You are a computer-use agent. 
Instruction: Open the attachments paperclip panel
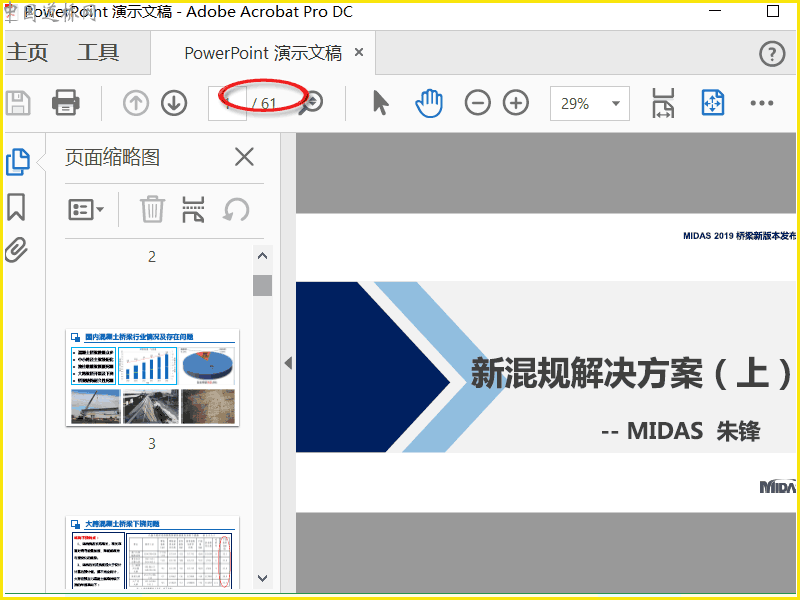pos(16,249)
